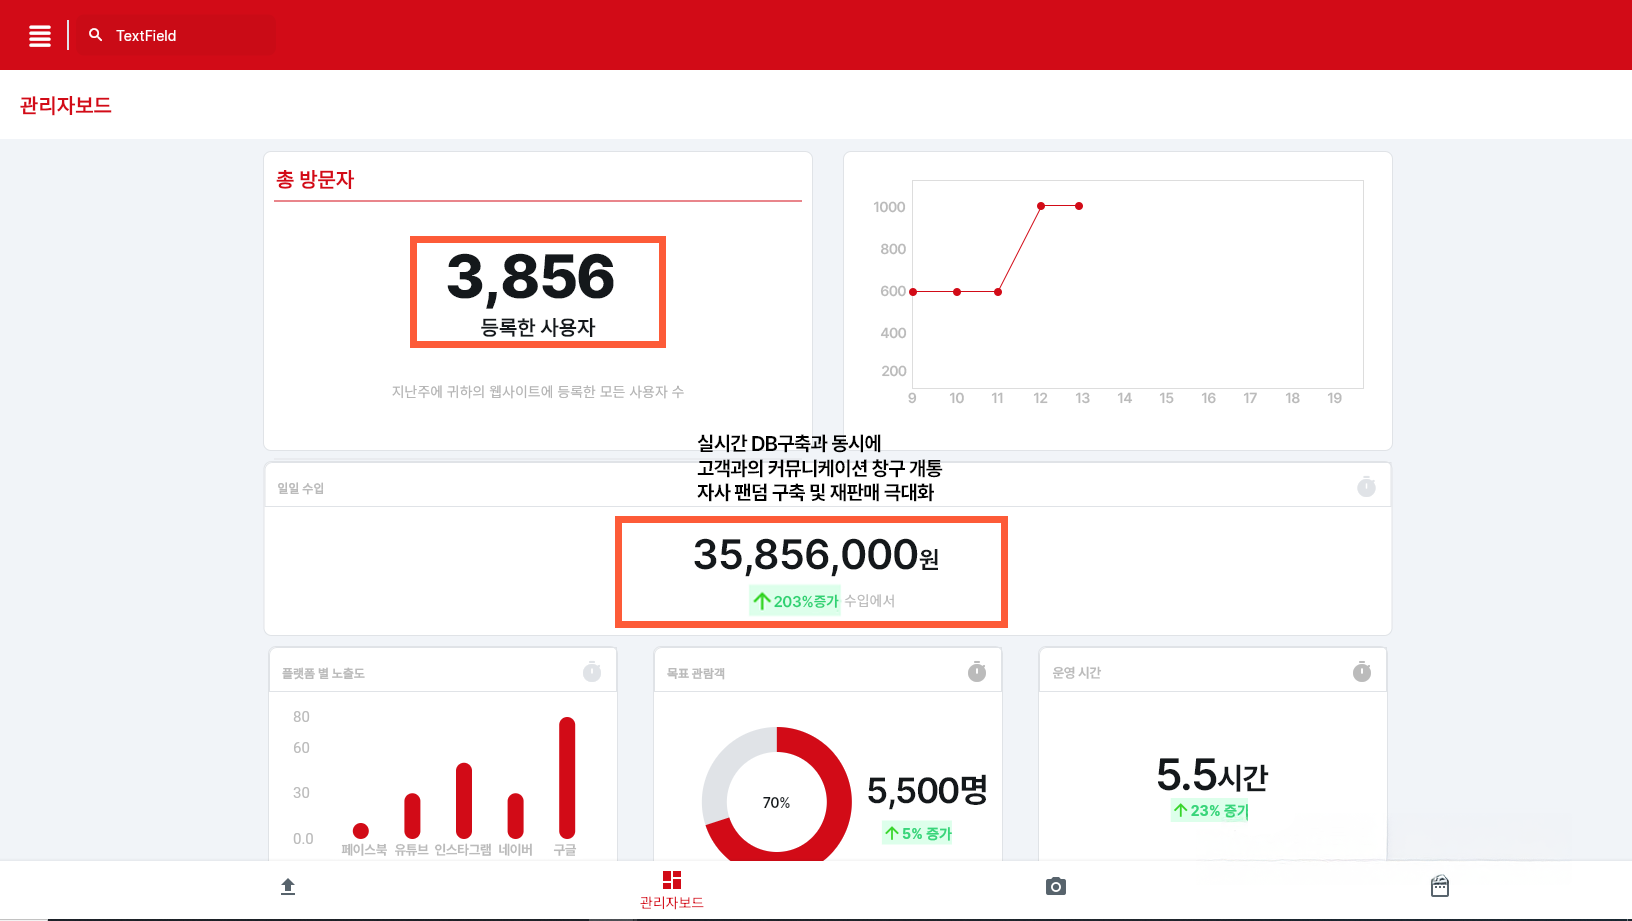Screen dimensions: 1632x921
Task: Click the 23% 증가 badge under 5.5시간
Action: point(1211,811)
